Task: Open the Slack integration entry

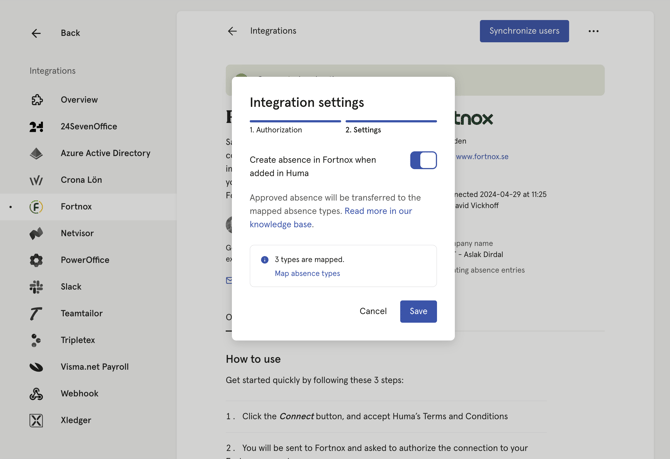Action: (x=88, y=287)
